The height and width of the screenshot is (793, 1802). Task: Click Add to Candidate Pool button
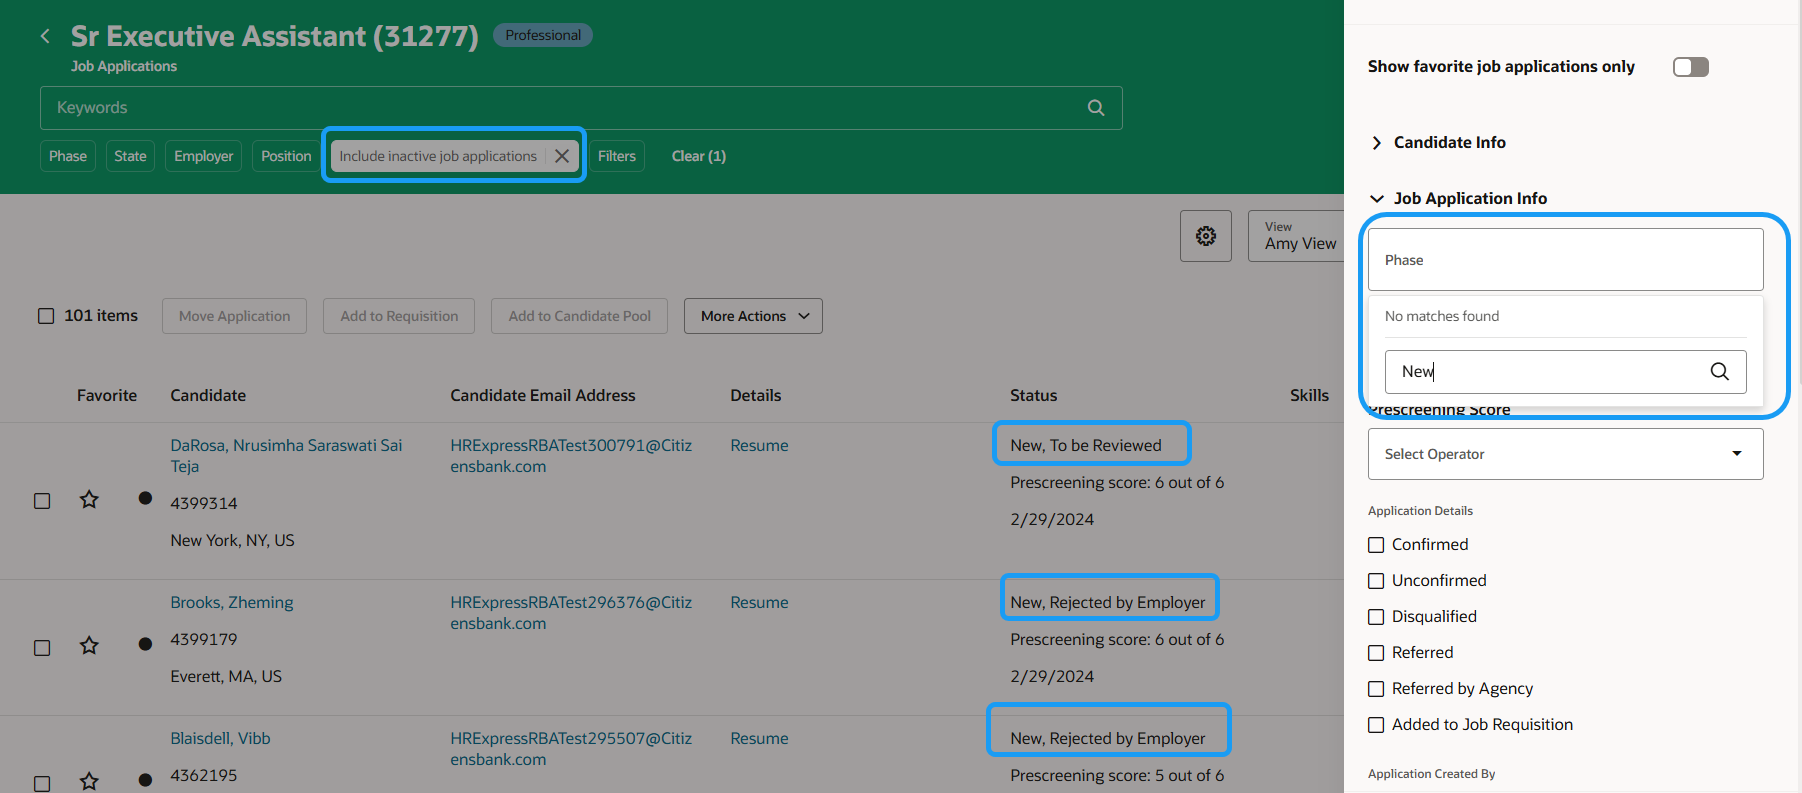tap(579, 316)
